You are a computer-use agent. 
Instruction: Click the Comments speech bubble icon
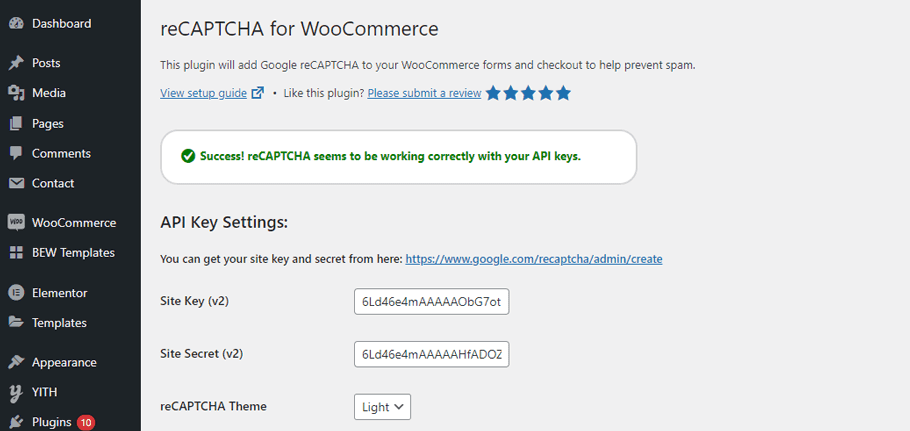(x=16, y=154)
